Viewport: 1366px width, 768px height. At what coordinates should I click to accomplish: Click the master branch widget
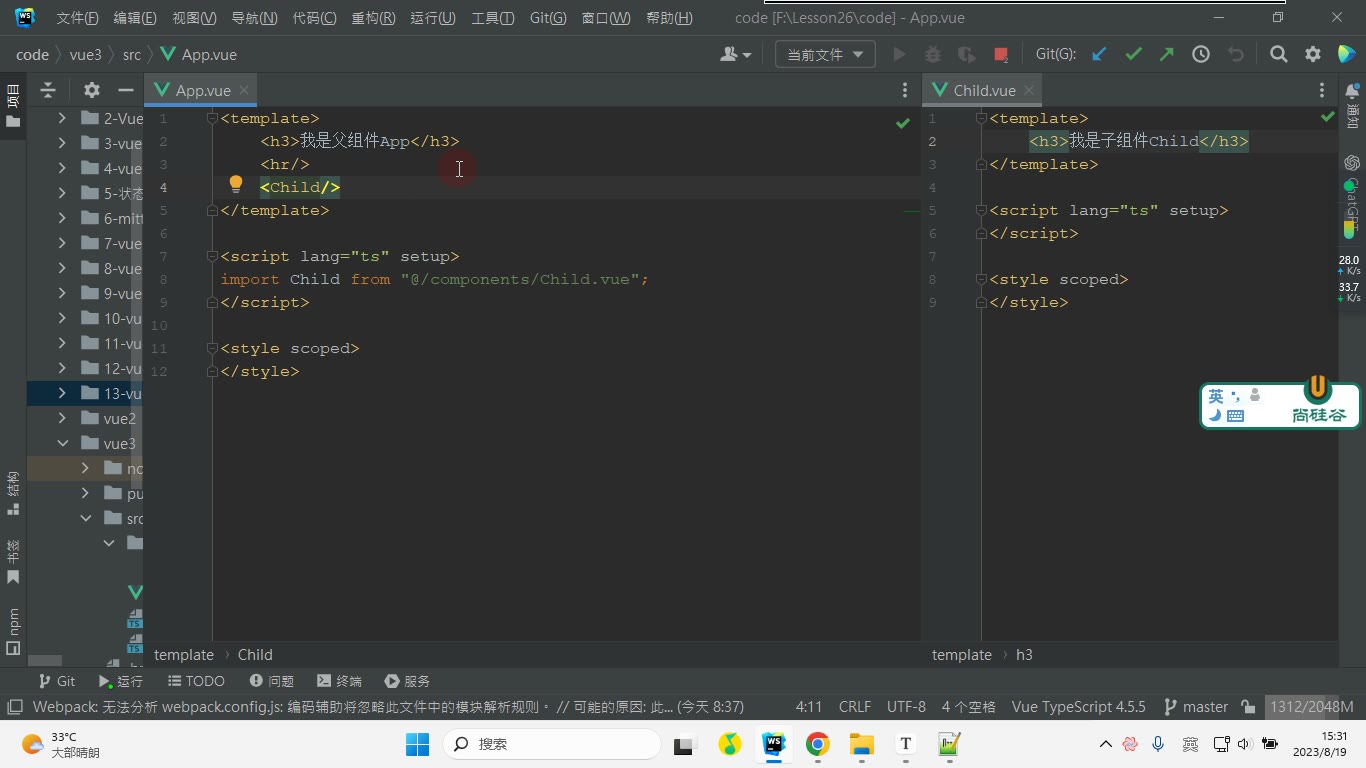pos(1196,707)
